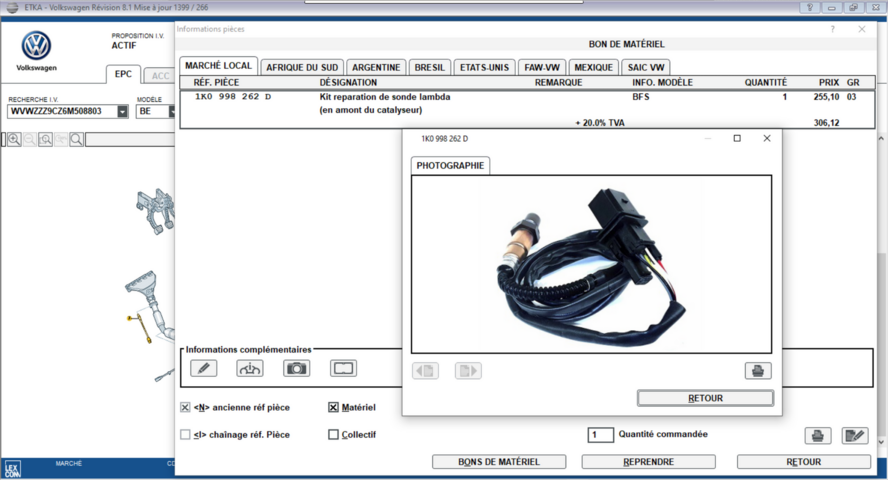Toggle <I> chaînage réf. Pièce checkbox
The height and width of the screenshot is (480, 888).
[185, 434]
